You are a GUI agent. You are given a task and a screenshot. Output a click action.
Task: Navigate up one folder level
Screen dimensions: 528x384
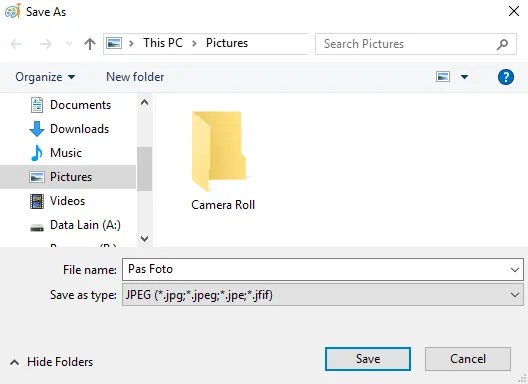[90, 44]
